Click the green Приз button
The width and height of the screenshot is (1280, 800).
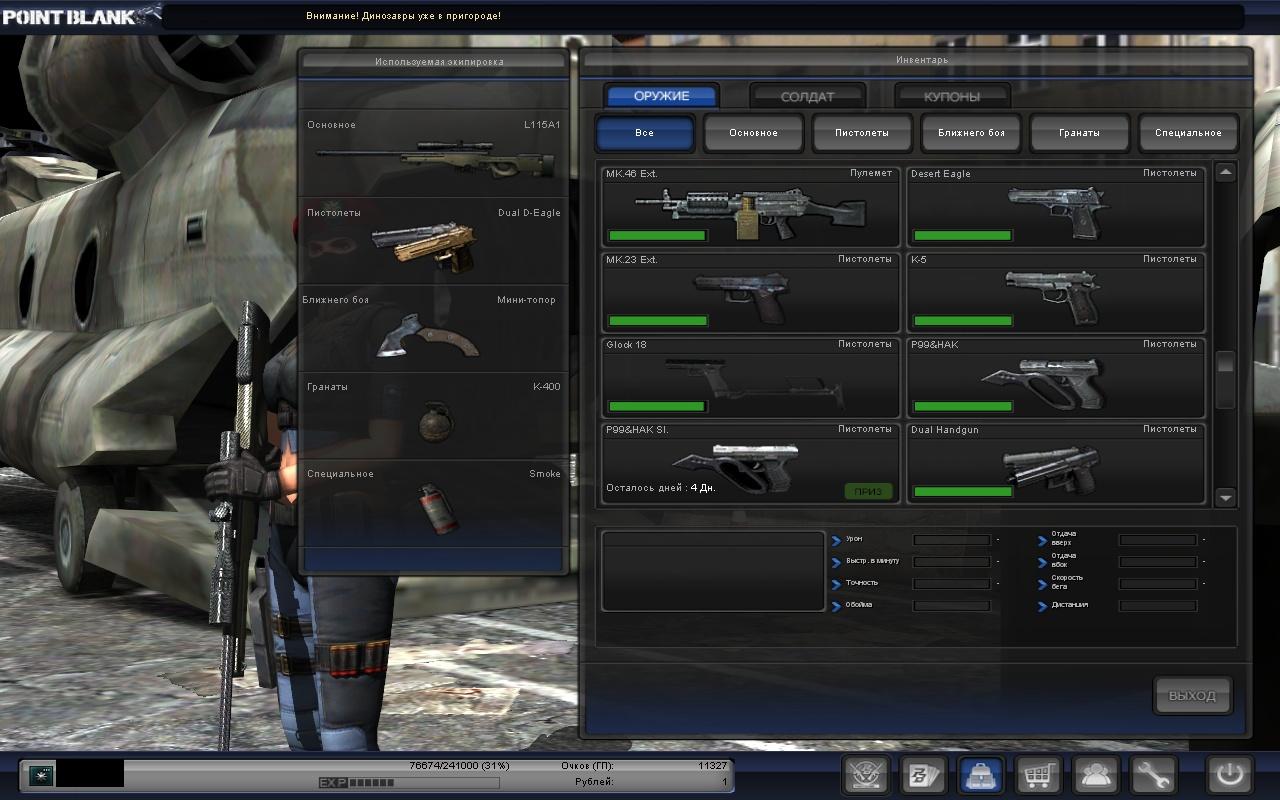(x=867, y=491)
